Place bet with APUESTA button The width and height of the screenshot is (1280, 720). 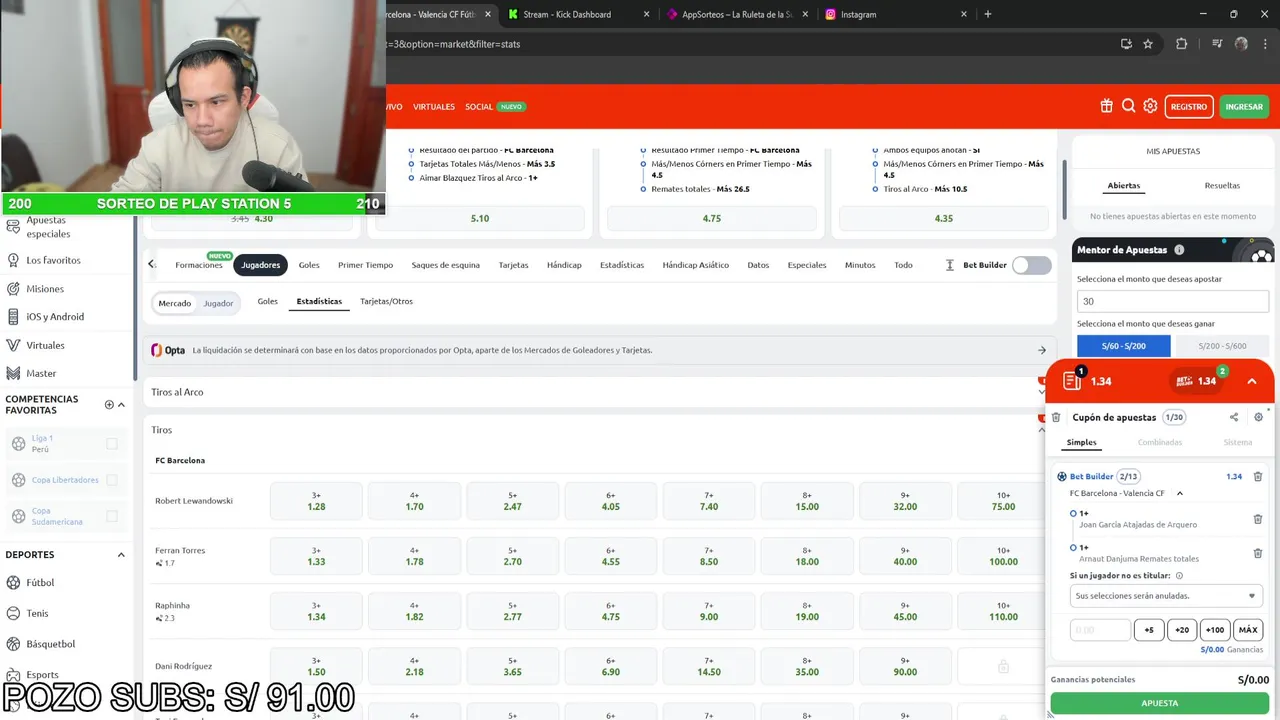(x=1160, y=703)
